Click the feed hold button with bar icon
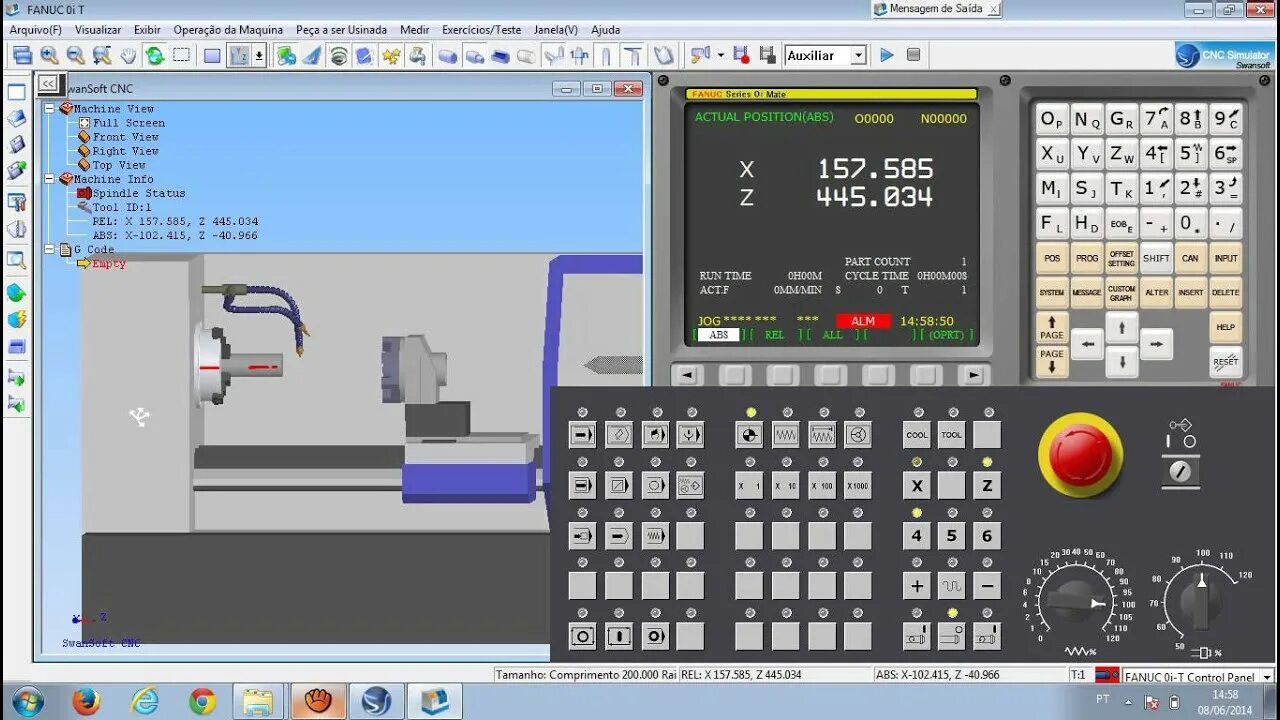 coord(619,637)
